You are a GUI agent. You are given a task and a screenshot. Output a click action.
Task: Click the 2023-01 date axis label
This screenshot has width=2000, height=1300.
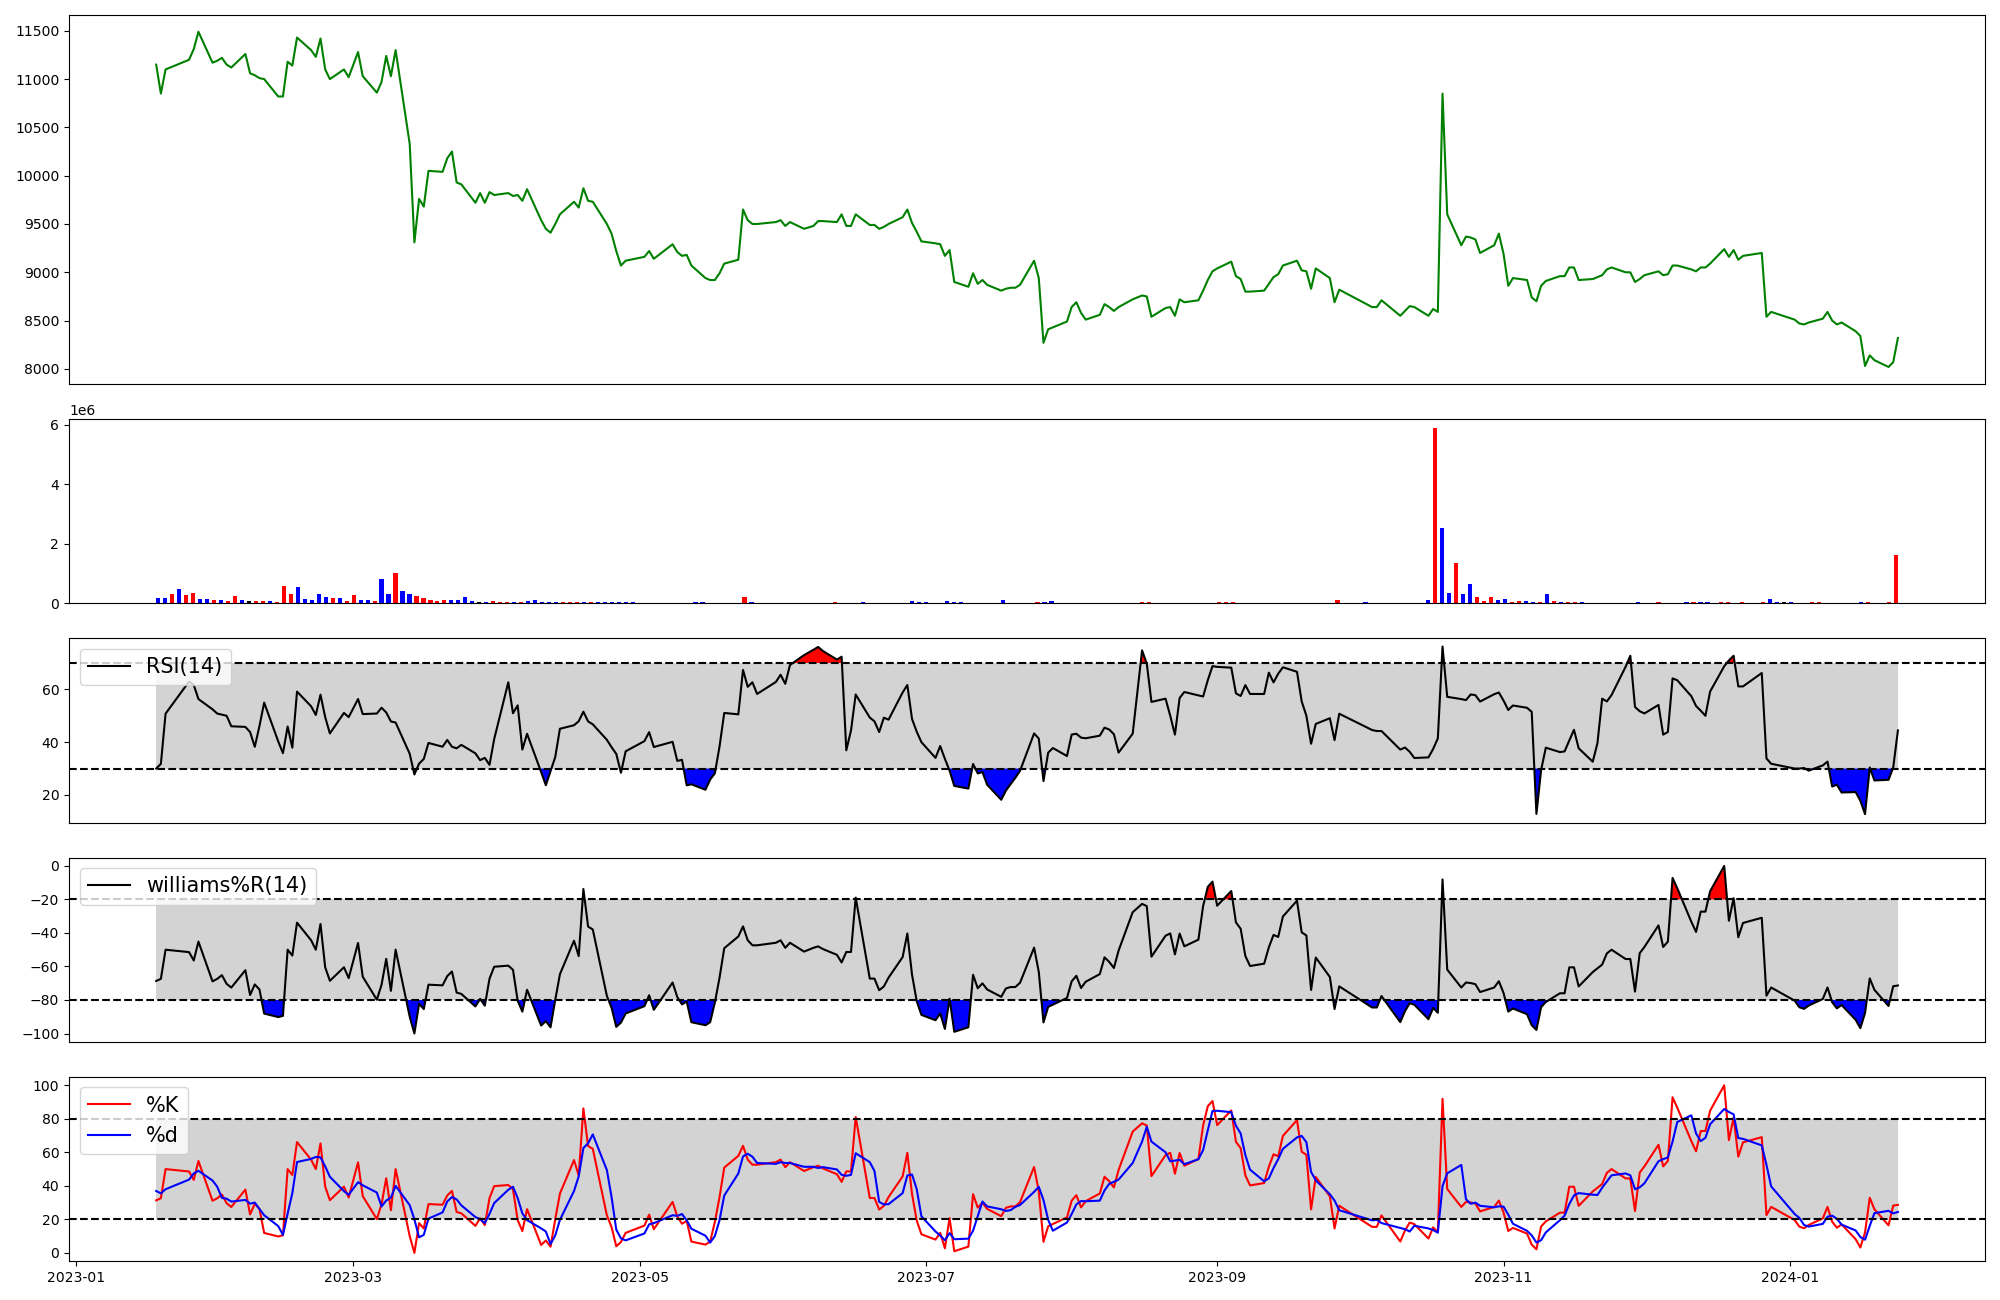pyautogui.click(x=76, y=1277)
